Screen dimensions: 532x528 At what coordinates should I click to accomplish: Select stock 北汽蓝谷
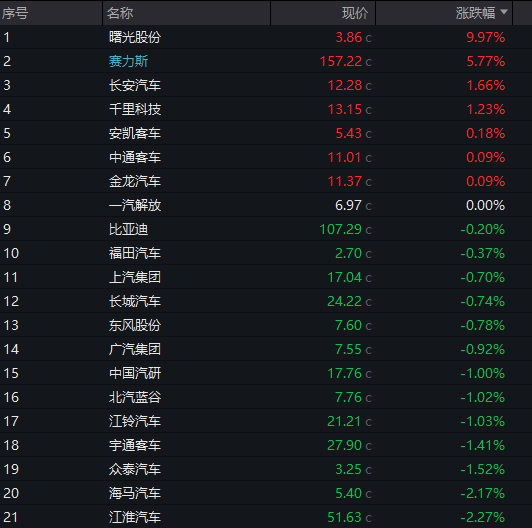click(x=135, y=397)
